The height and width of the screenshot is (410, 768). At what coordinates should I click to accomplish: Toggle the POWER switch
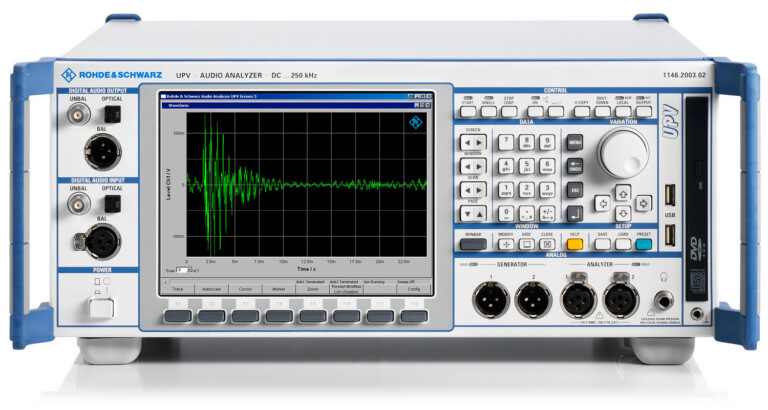click(x=99, y=307)
